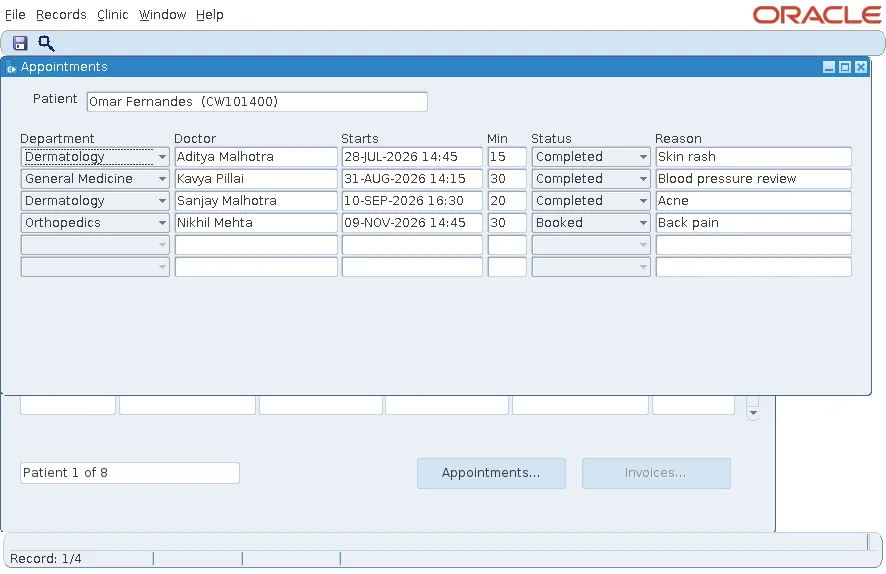Expand the General Medicine department dropdown
The height and width of the screenshot is (574, 886).
click(x=162, y=179)
